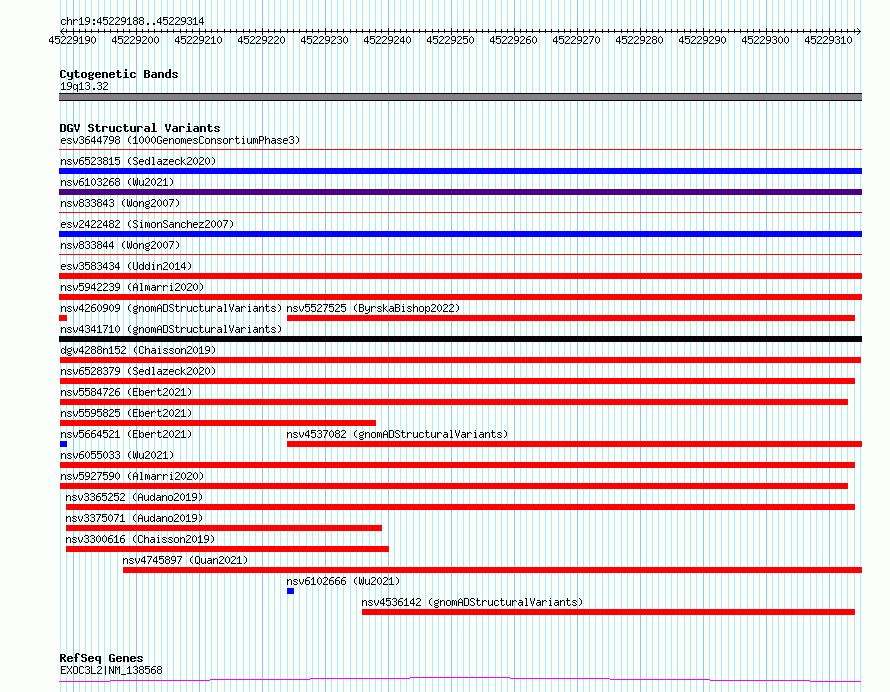The image size is (890, 692).
Task: Open the nsv6103268 (Wu2021) variant label
Action: (x=117, y=182)
